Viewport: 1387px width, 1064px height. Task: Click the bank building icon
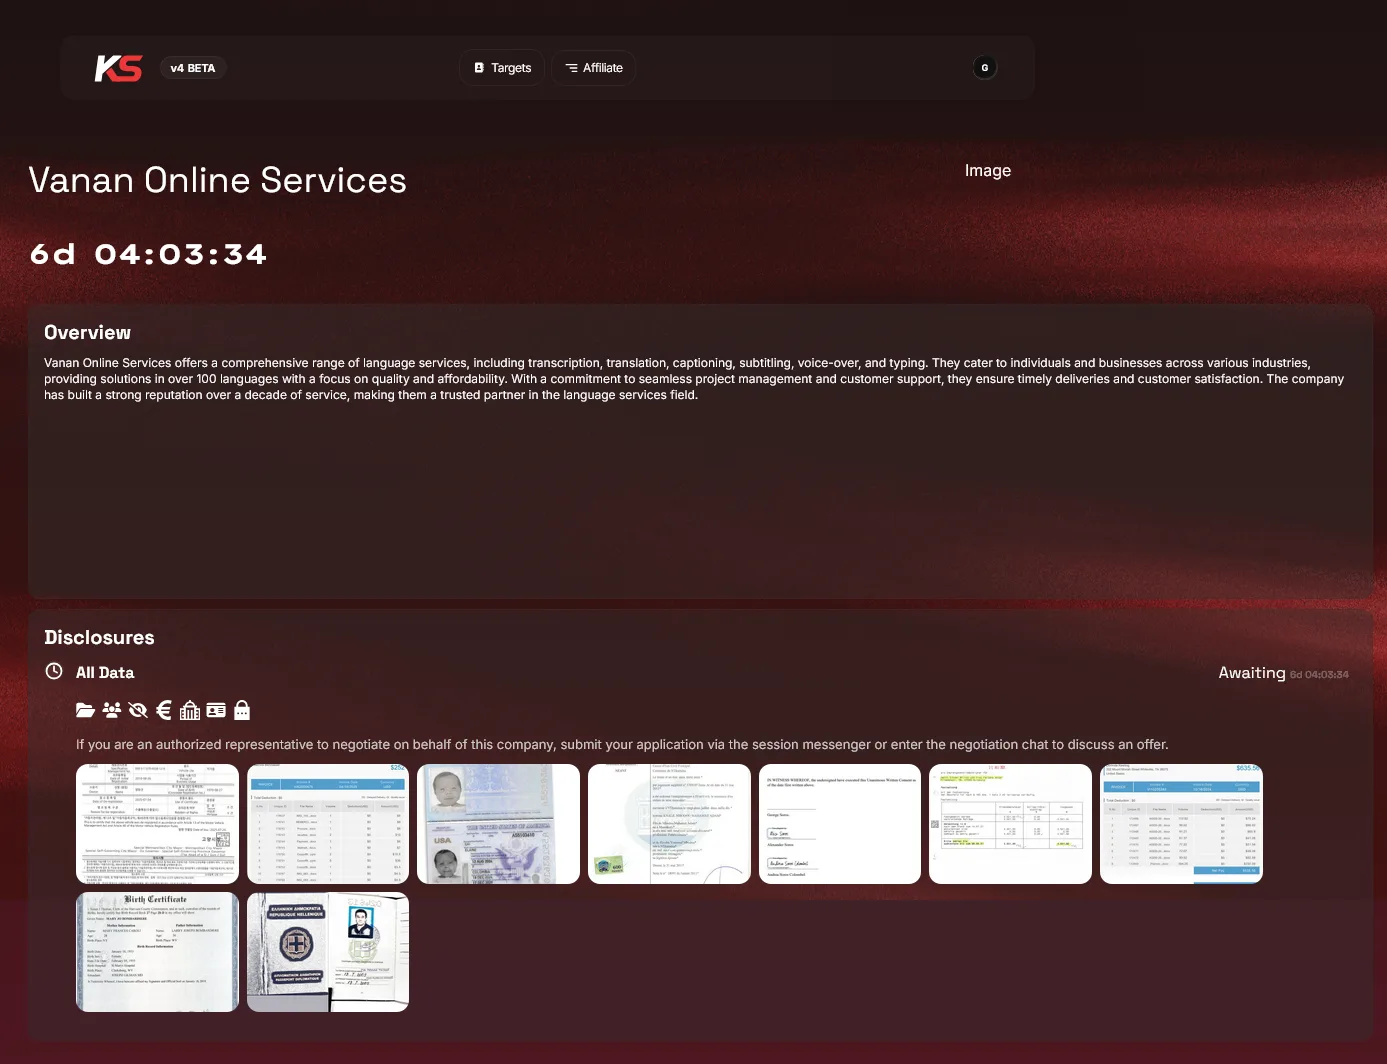[190, 710]
